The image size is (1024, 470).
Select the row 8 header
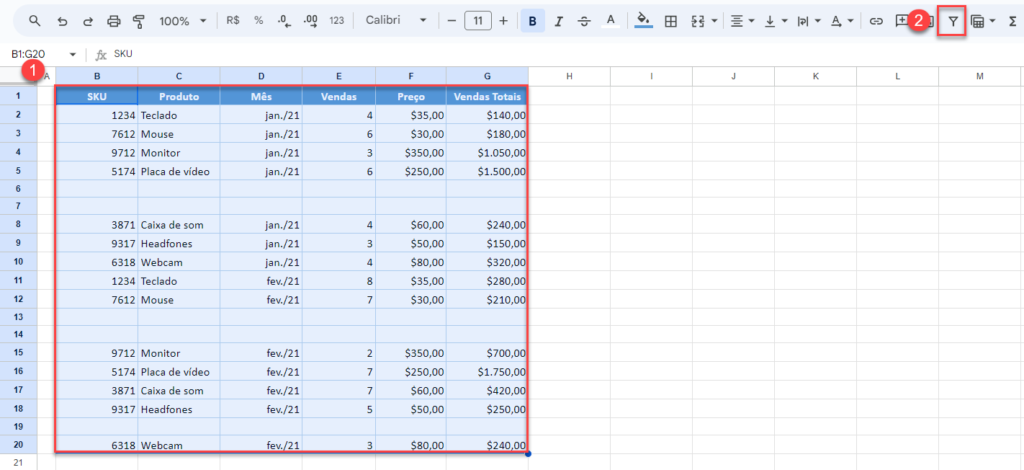click(x=18, y=225)
